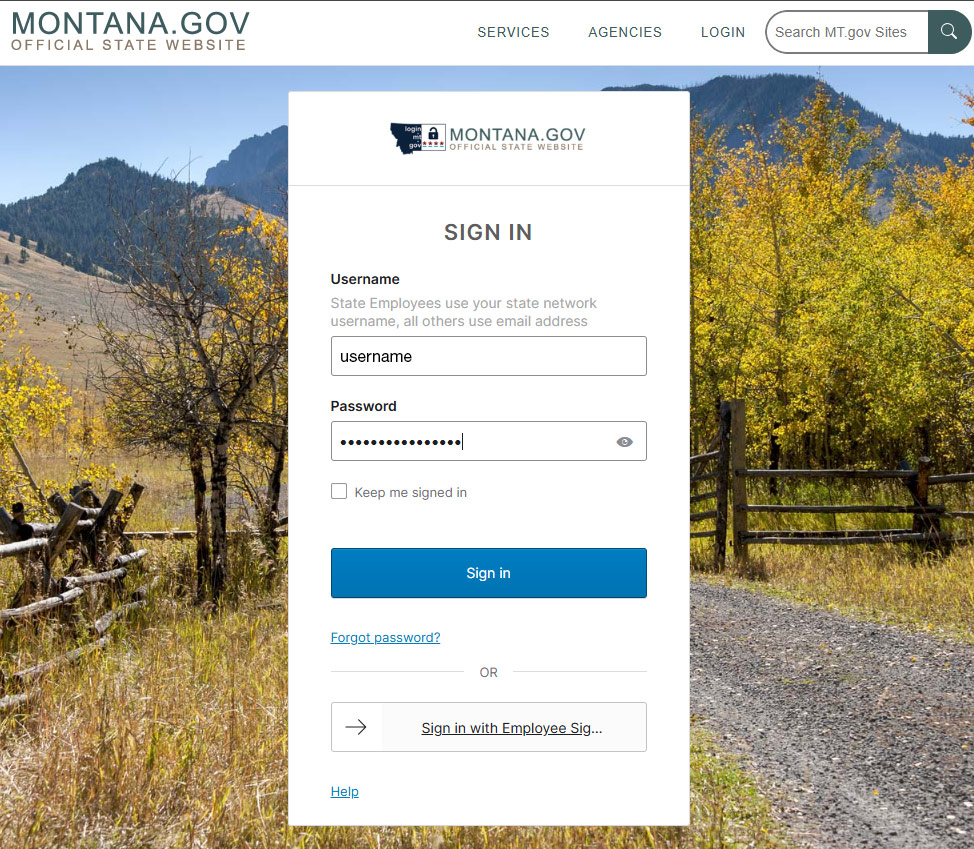Click the arrow icon beside Employee sign-in
This screenshot has width=974, height=849.
(356, 727)
